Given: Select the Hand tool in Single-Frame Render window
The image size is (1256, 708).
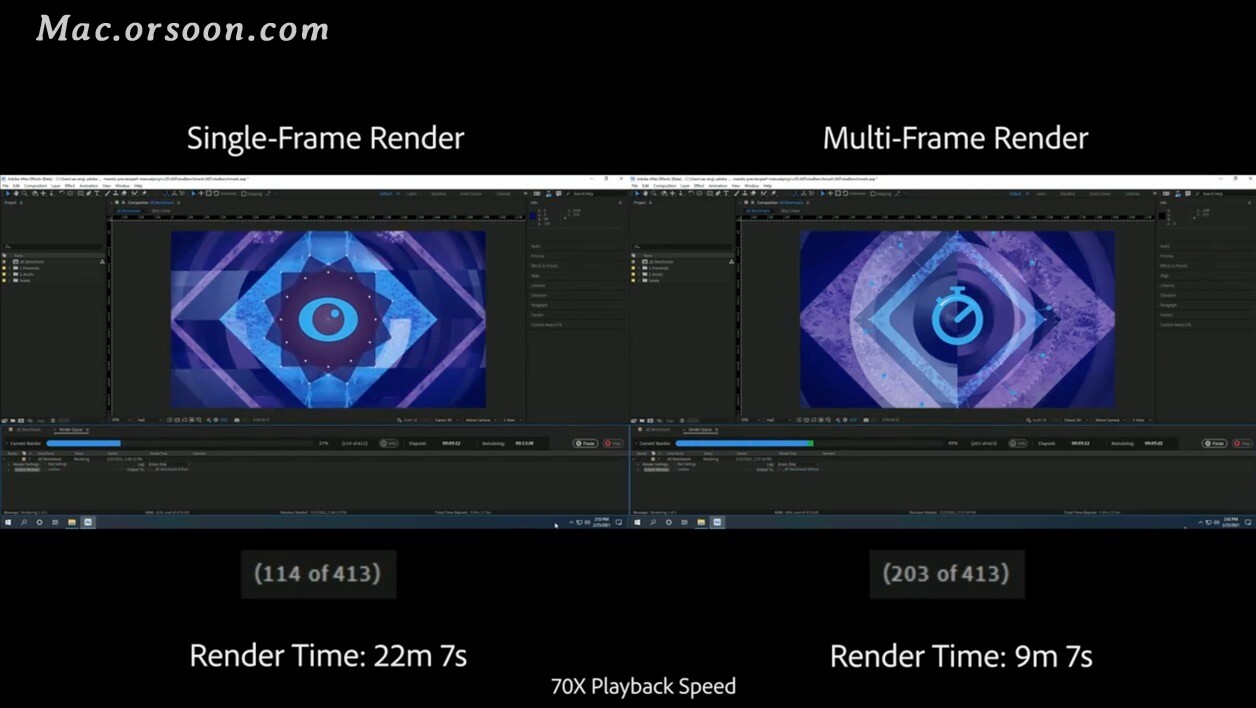Looking at the screenshot, I should (14, 194).
